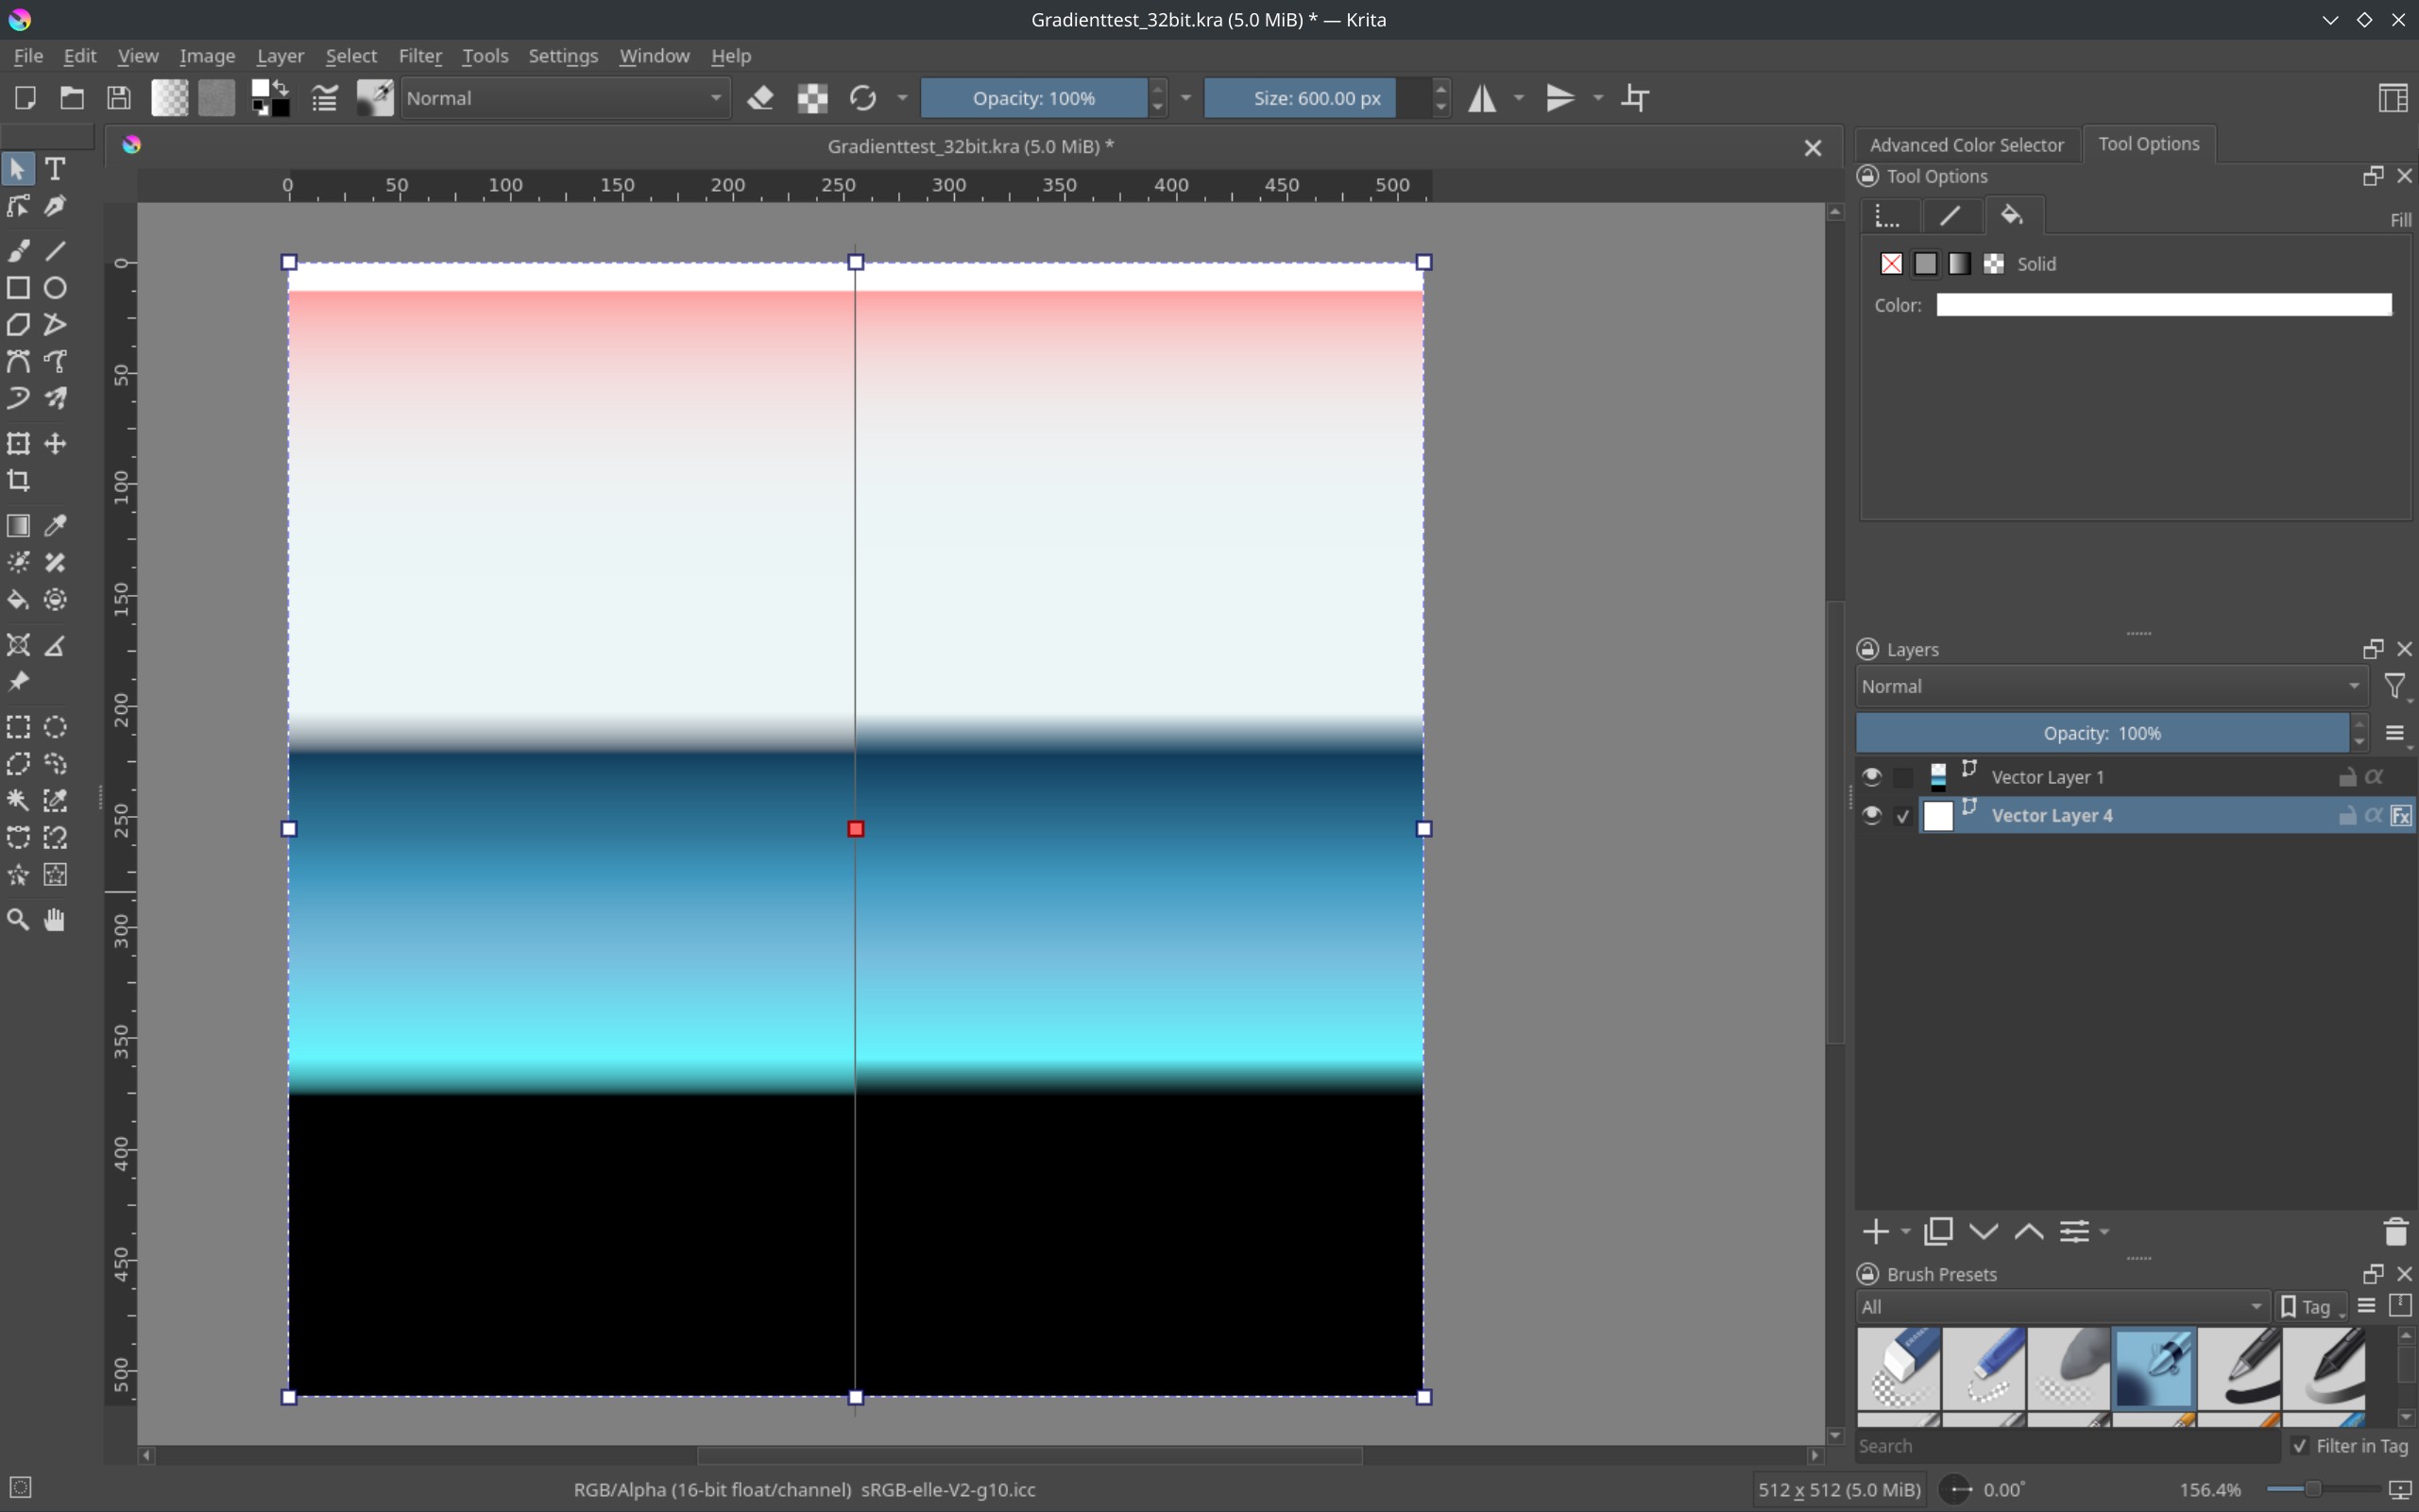Select the Zoom tool
Viewport: 2419px width, 1512px height.
[18, 920]
